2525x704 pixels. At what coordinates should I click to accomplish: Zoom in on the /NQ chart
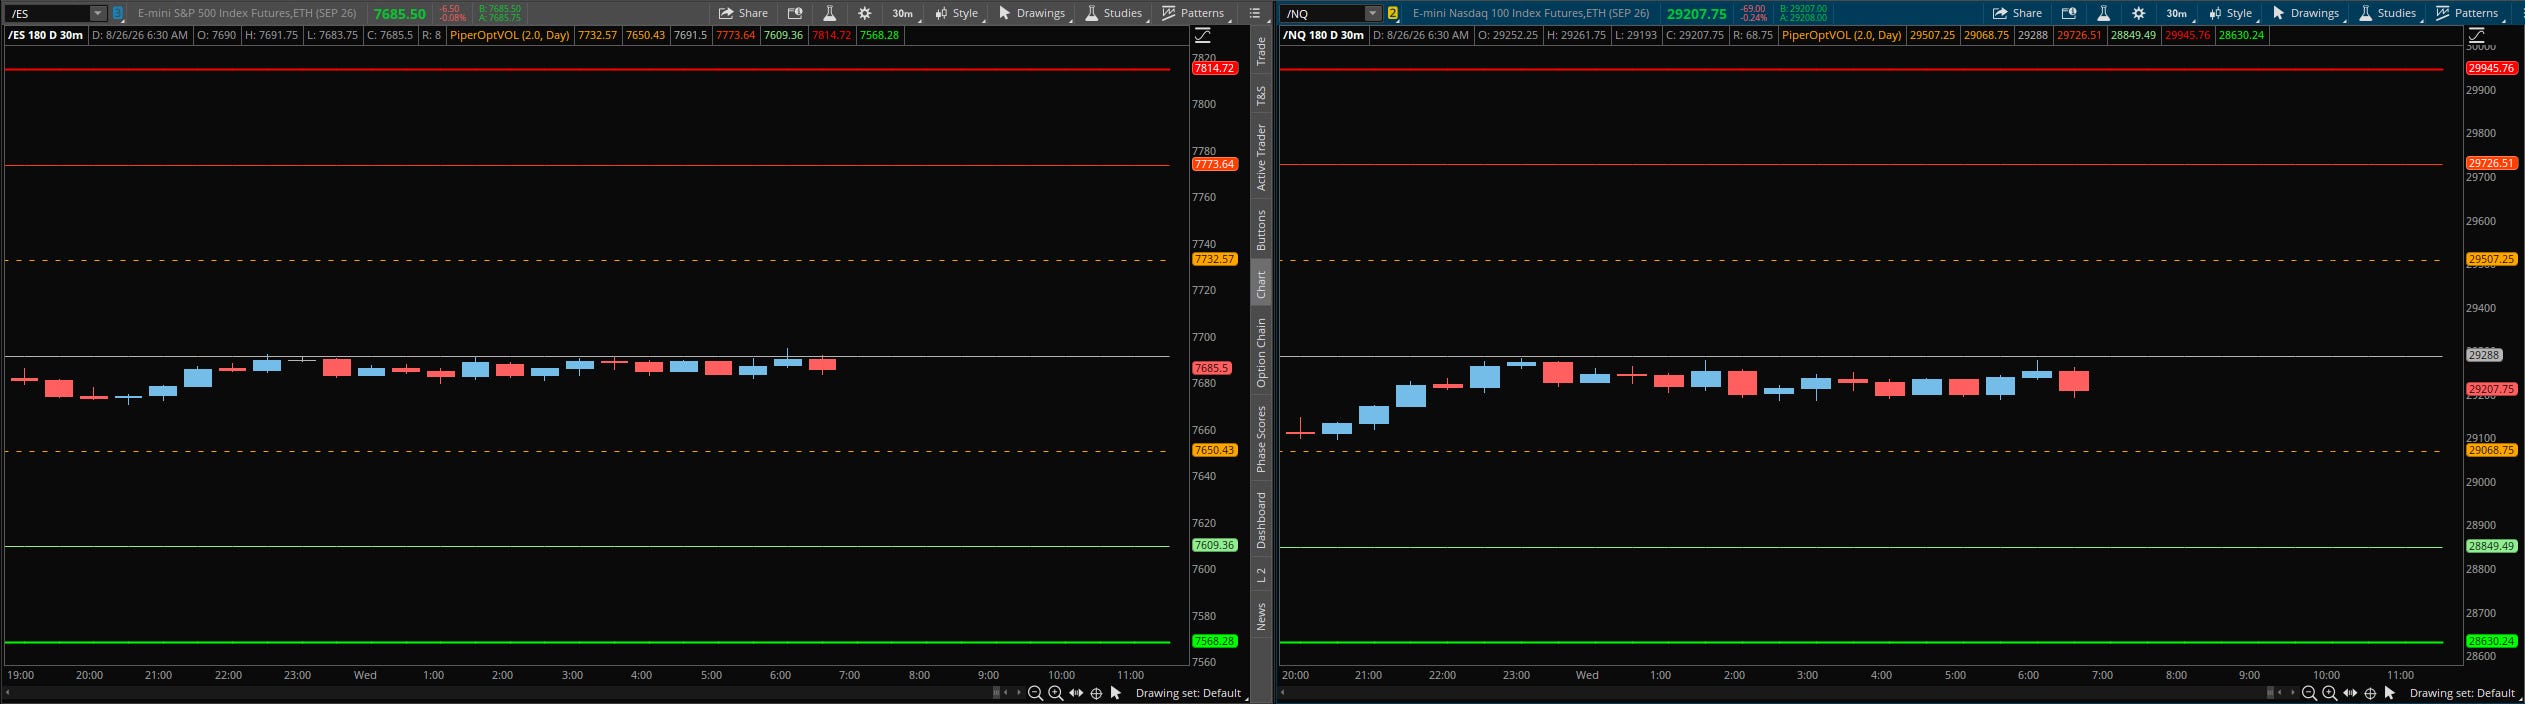click(2329, 693)
